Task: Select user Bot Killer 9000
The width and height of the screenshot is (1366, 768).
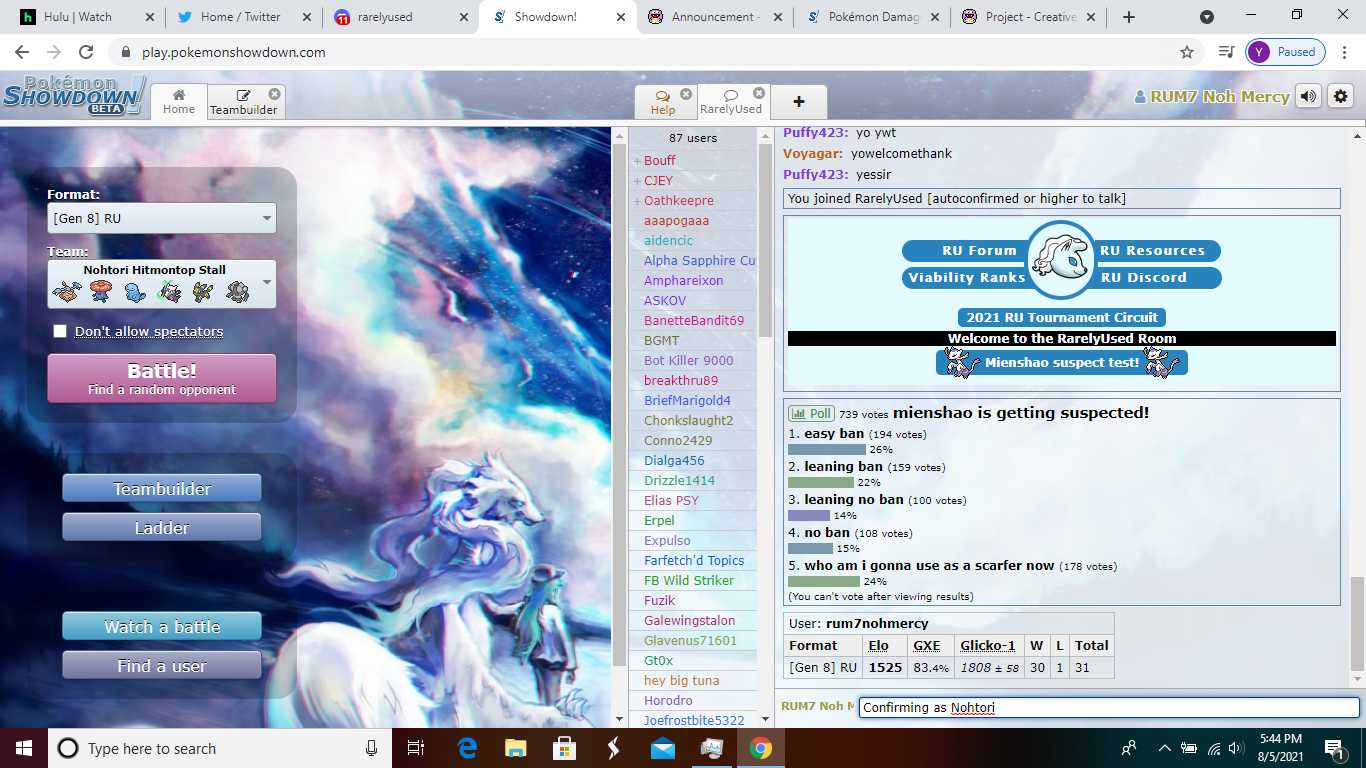Action: pyautogui.click(x=688, y=360)
